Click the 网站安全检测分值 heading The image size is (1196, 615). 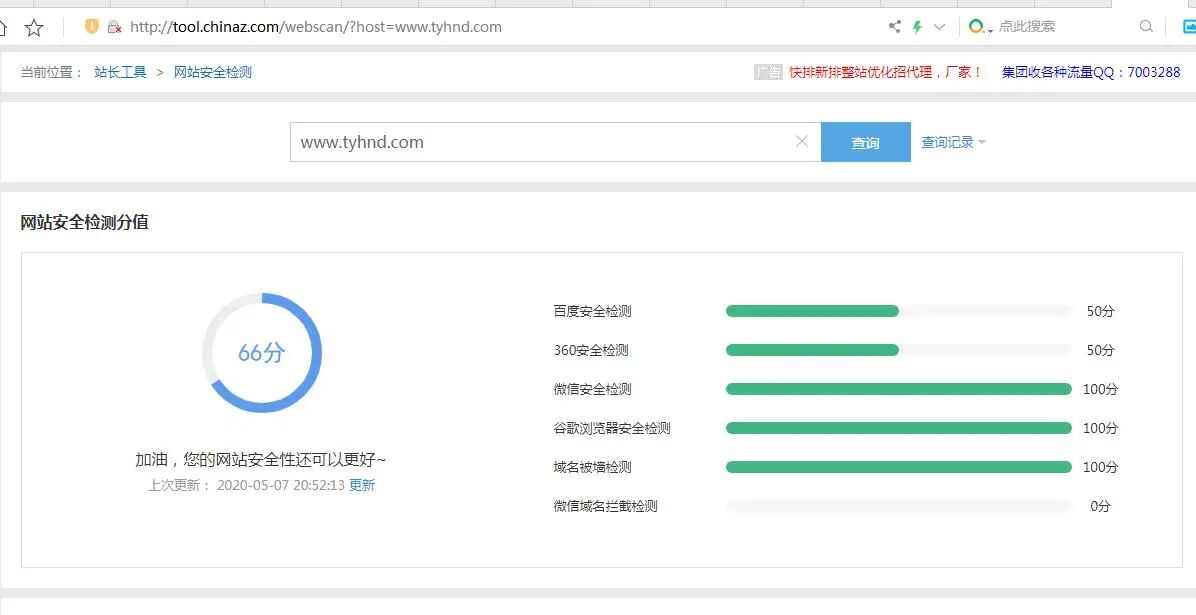85,223
